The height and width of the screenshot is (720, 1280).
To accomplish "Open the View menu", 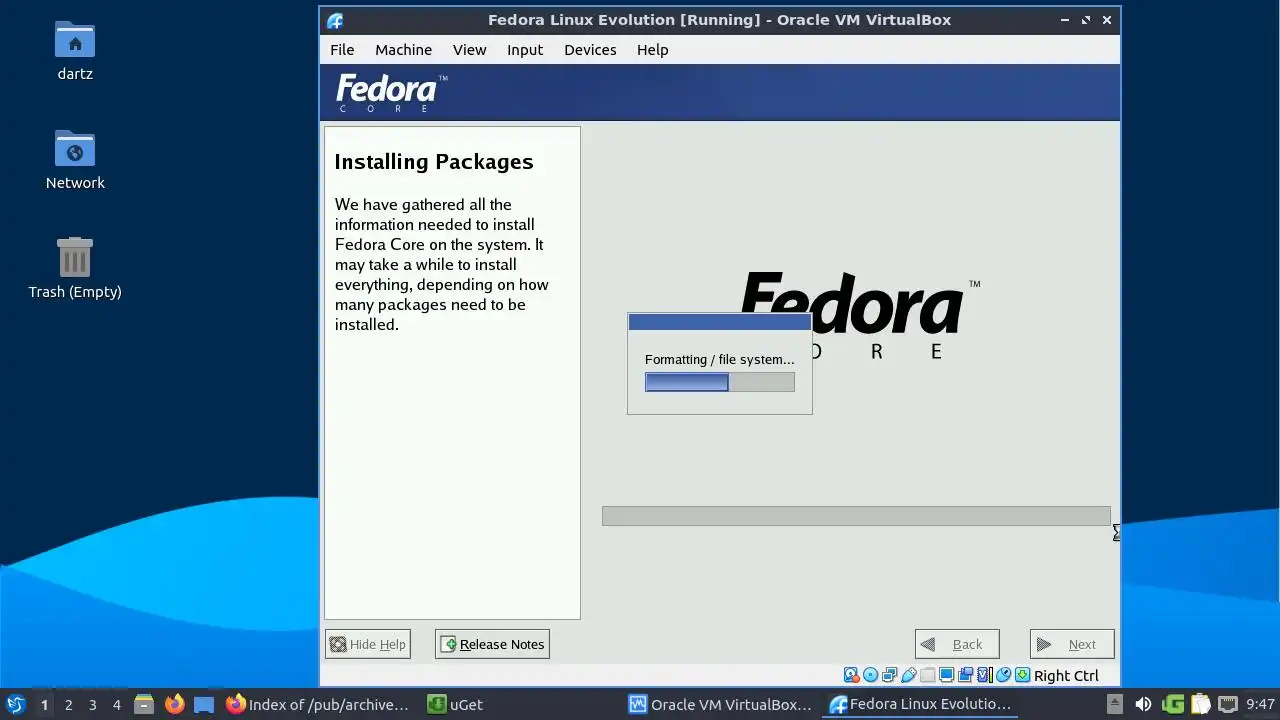I will 469,50.
